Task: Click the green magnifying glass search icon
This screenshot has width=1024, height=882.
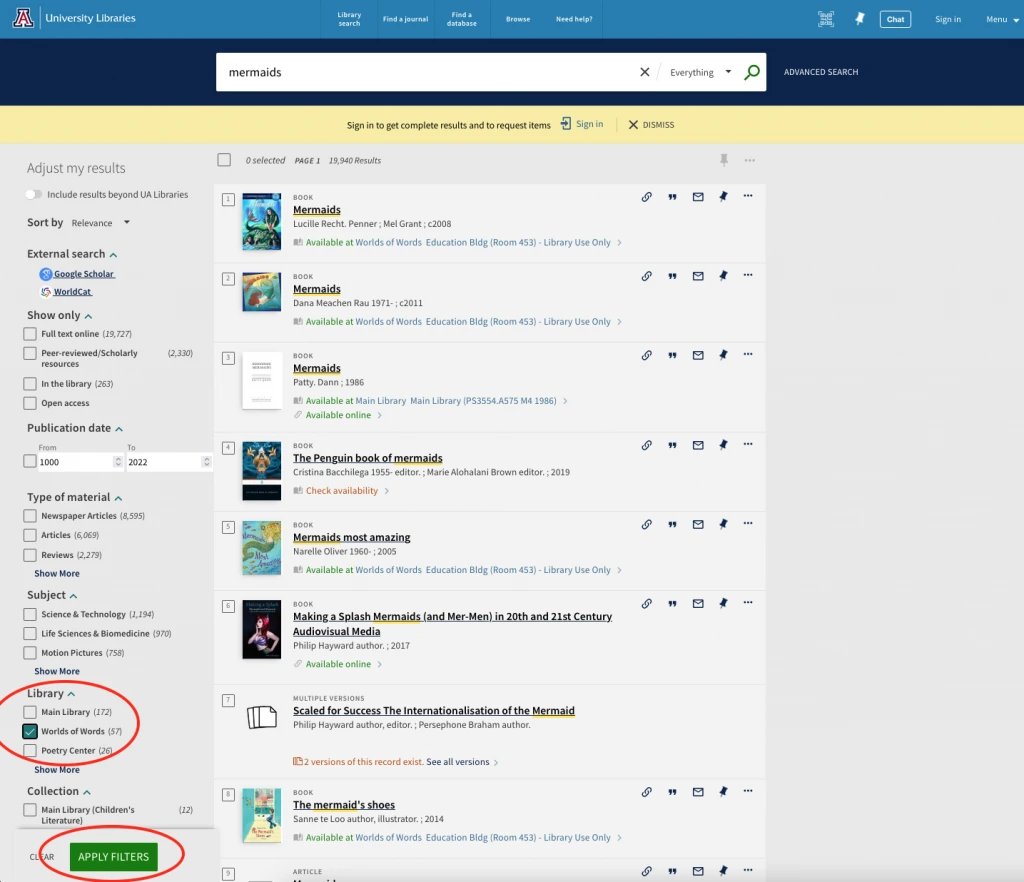Action: 752,72
